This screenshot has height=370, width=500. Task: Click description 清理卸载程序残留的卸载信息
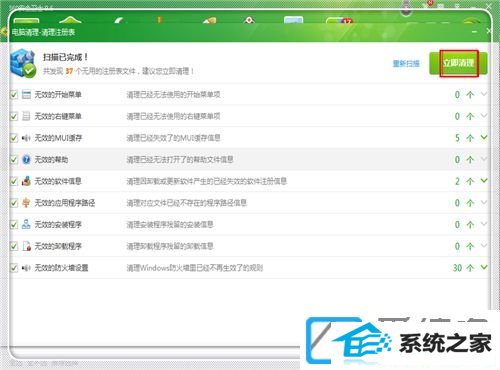click(x=170, y=246)
